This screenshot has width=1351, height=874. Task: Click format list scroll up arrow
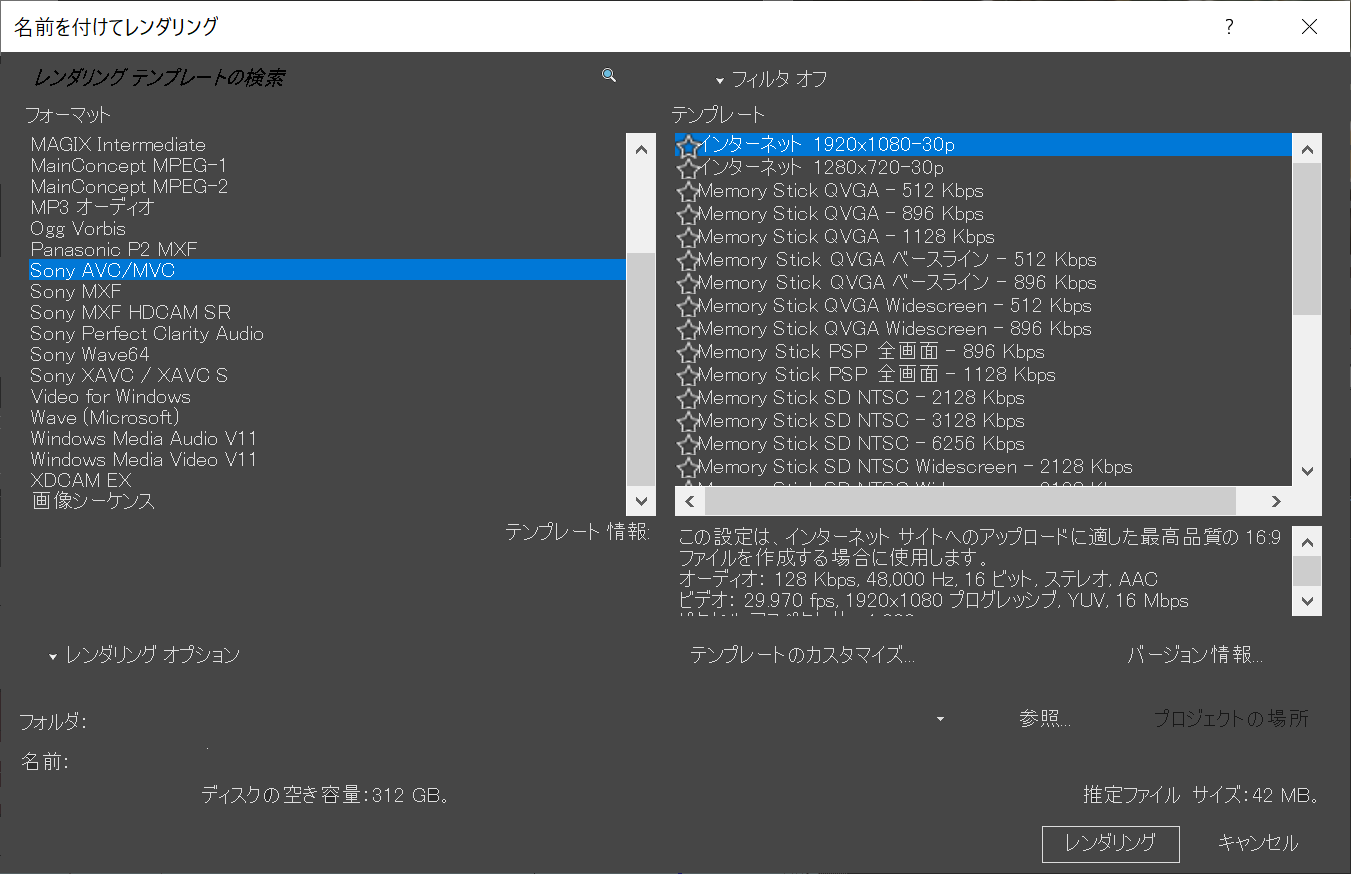(641, 148)
